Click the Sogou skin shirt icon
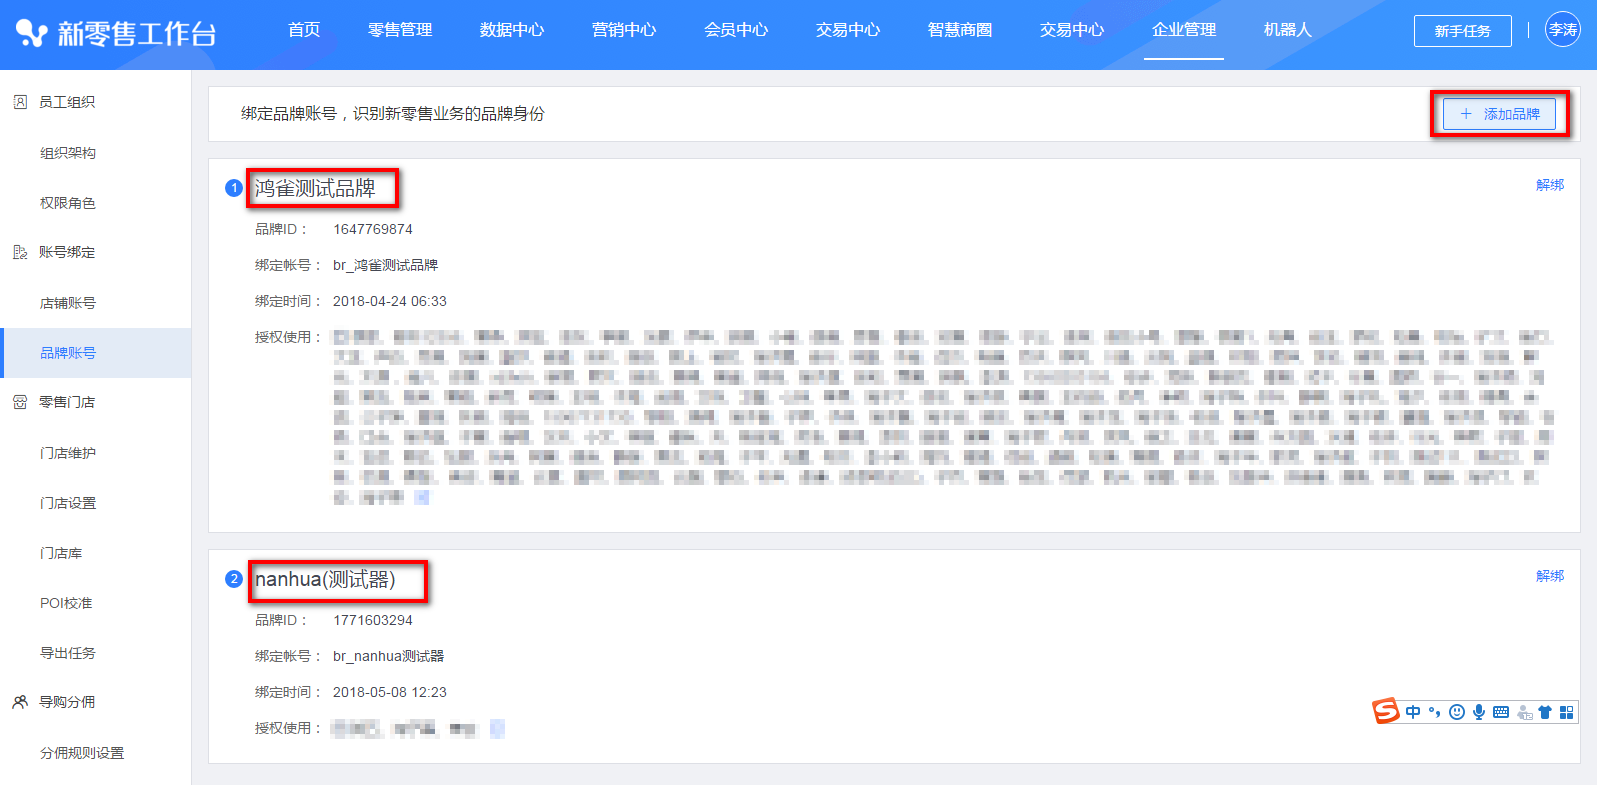Viewport: 1597px width, 785px height. click(x=1545, y=712)
